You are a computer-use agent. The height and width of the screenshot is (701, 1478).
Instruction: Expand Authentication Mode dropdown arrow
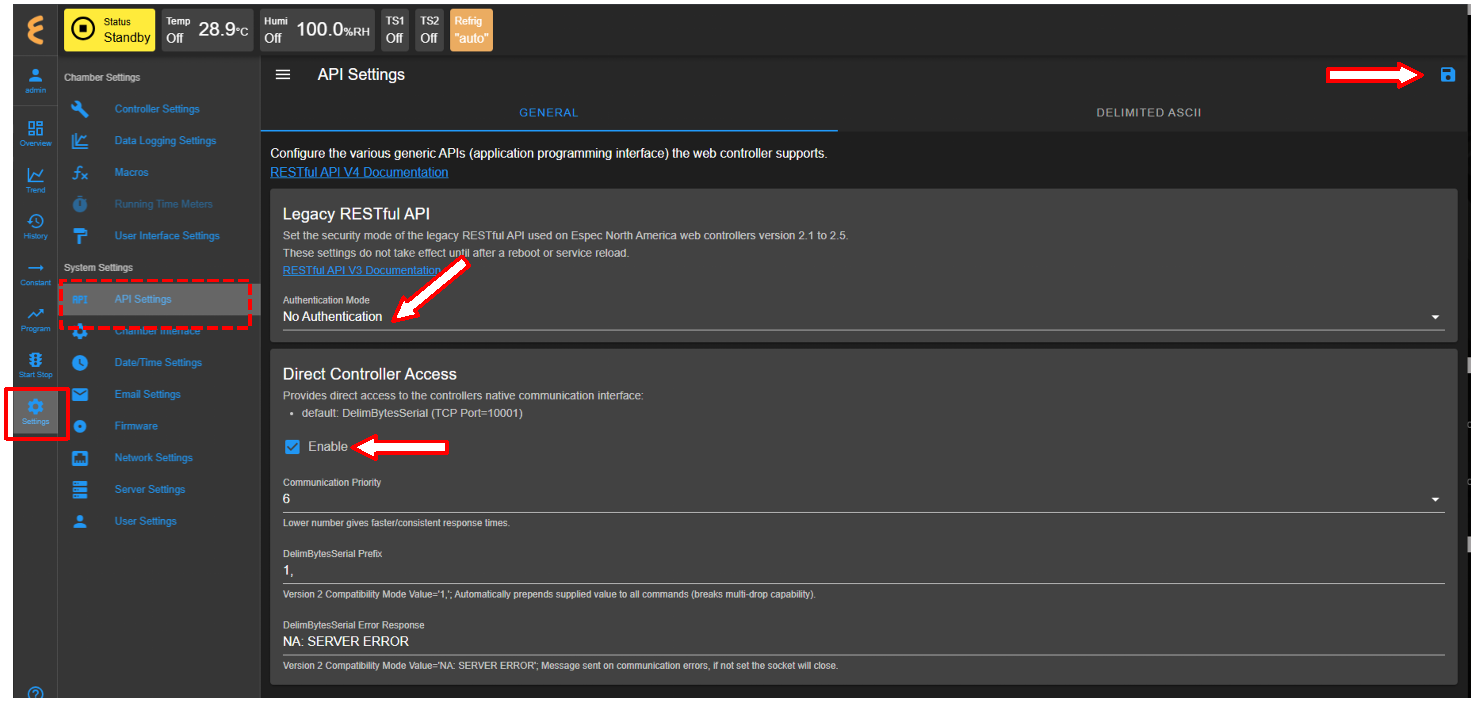(x=1435, y=317)
